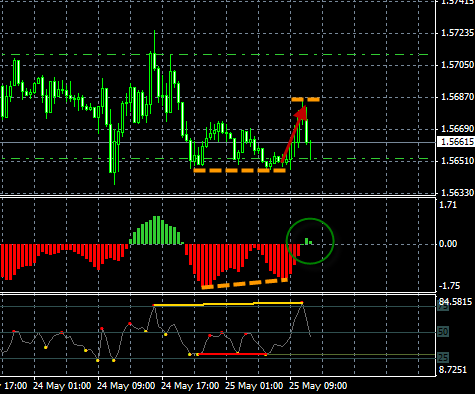Viewport: 475px width, 394px height.
Task: Click the 1.57235 price level label
Action: tap(457, 33)
